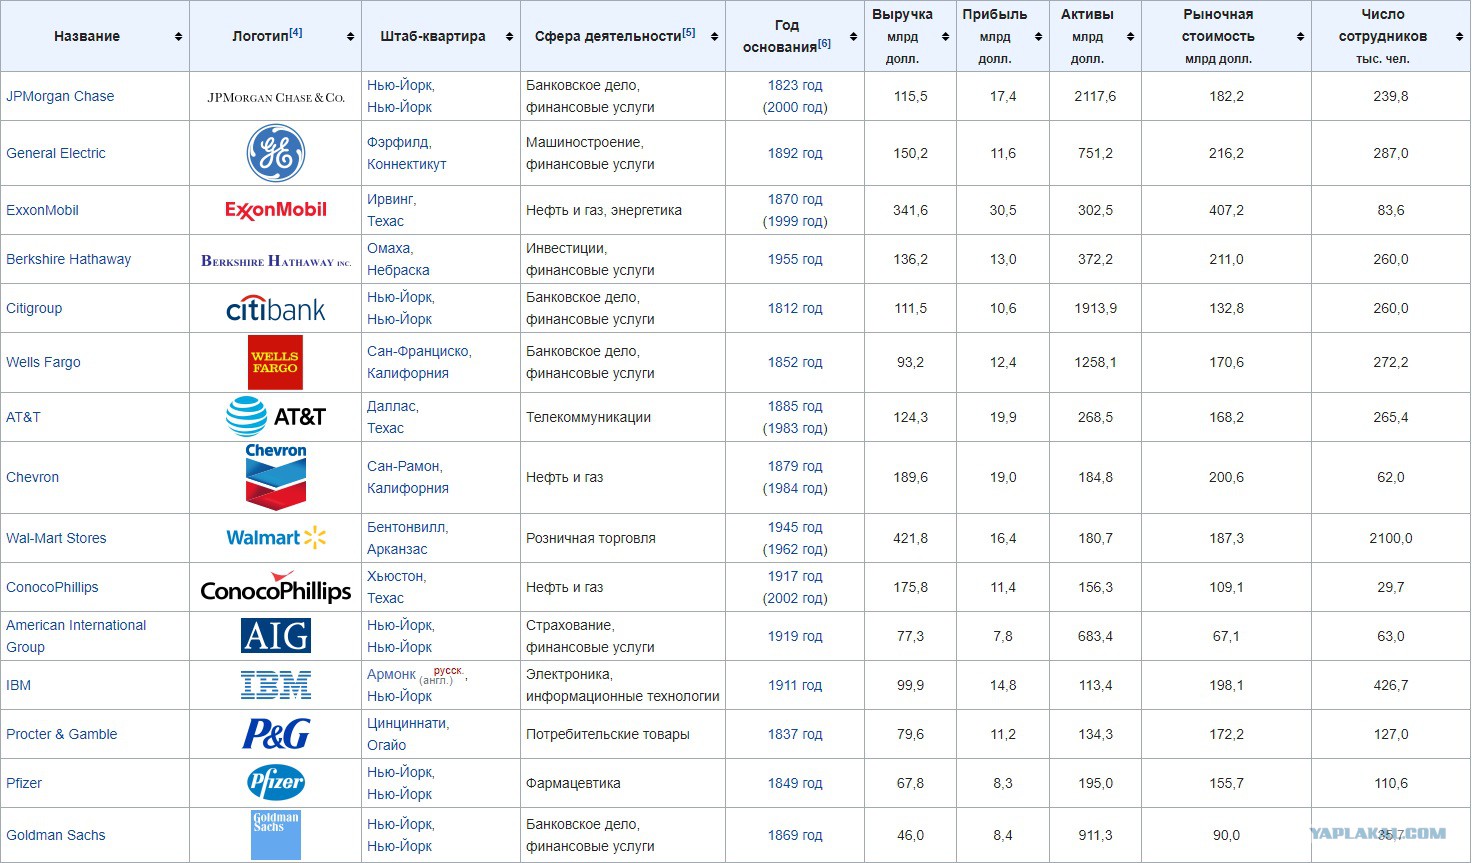1472x863 pixels.
Task: Sort the table by the Название column
Action: (x=178, y=37)
